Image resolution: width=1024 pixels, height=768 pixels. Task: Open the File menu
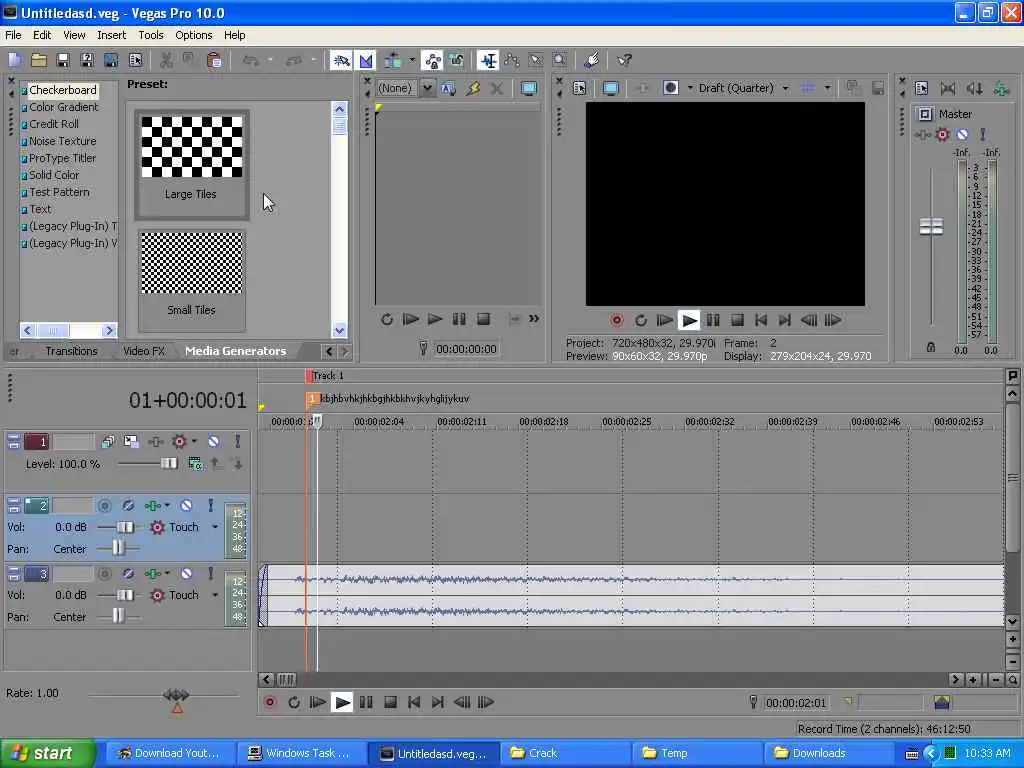[13, 35]
